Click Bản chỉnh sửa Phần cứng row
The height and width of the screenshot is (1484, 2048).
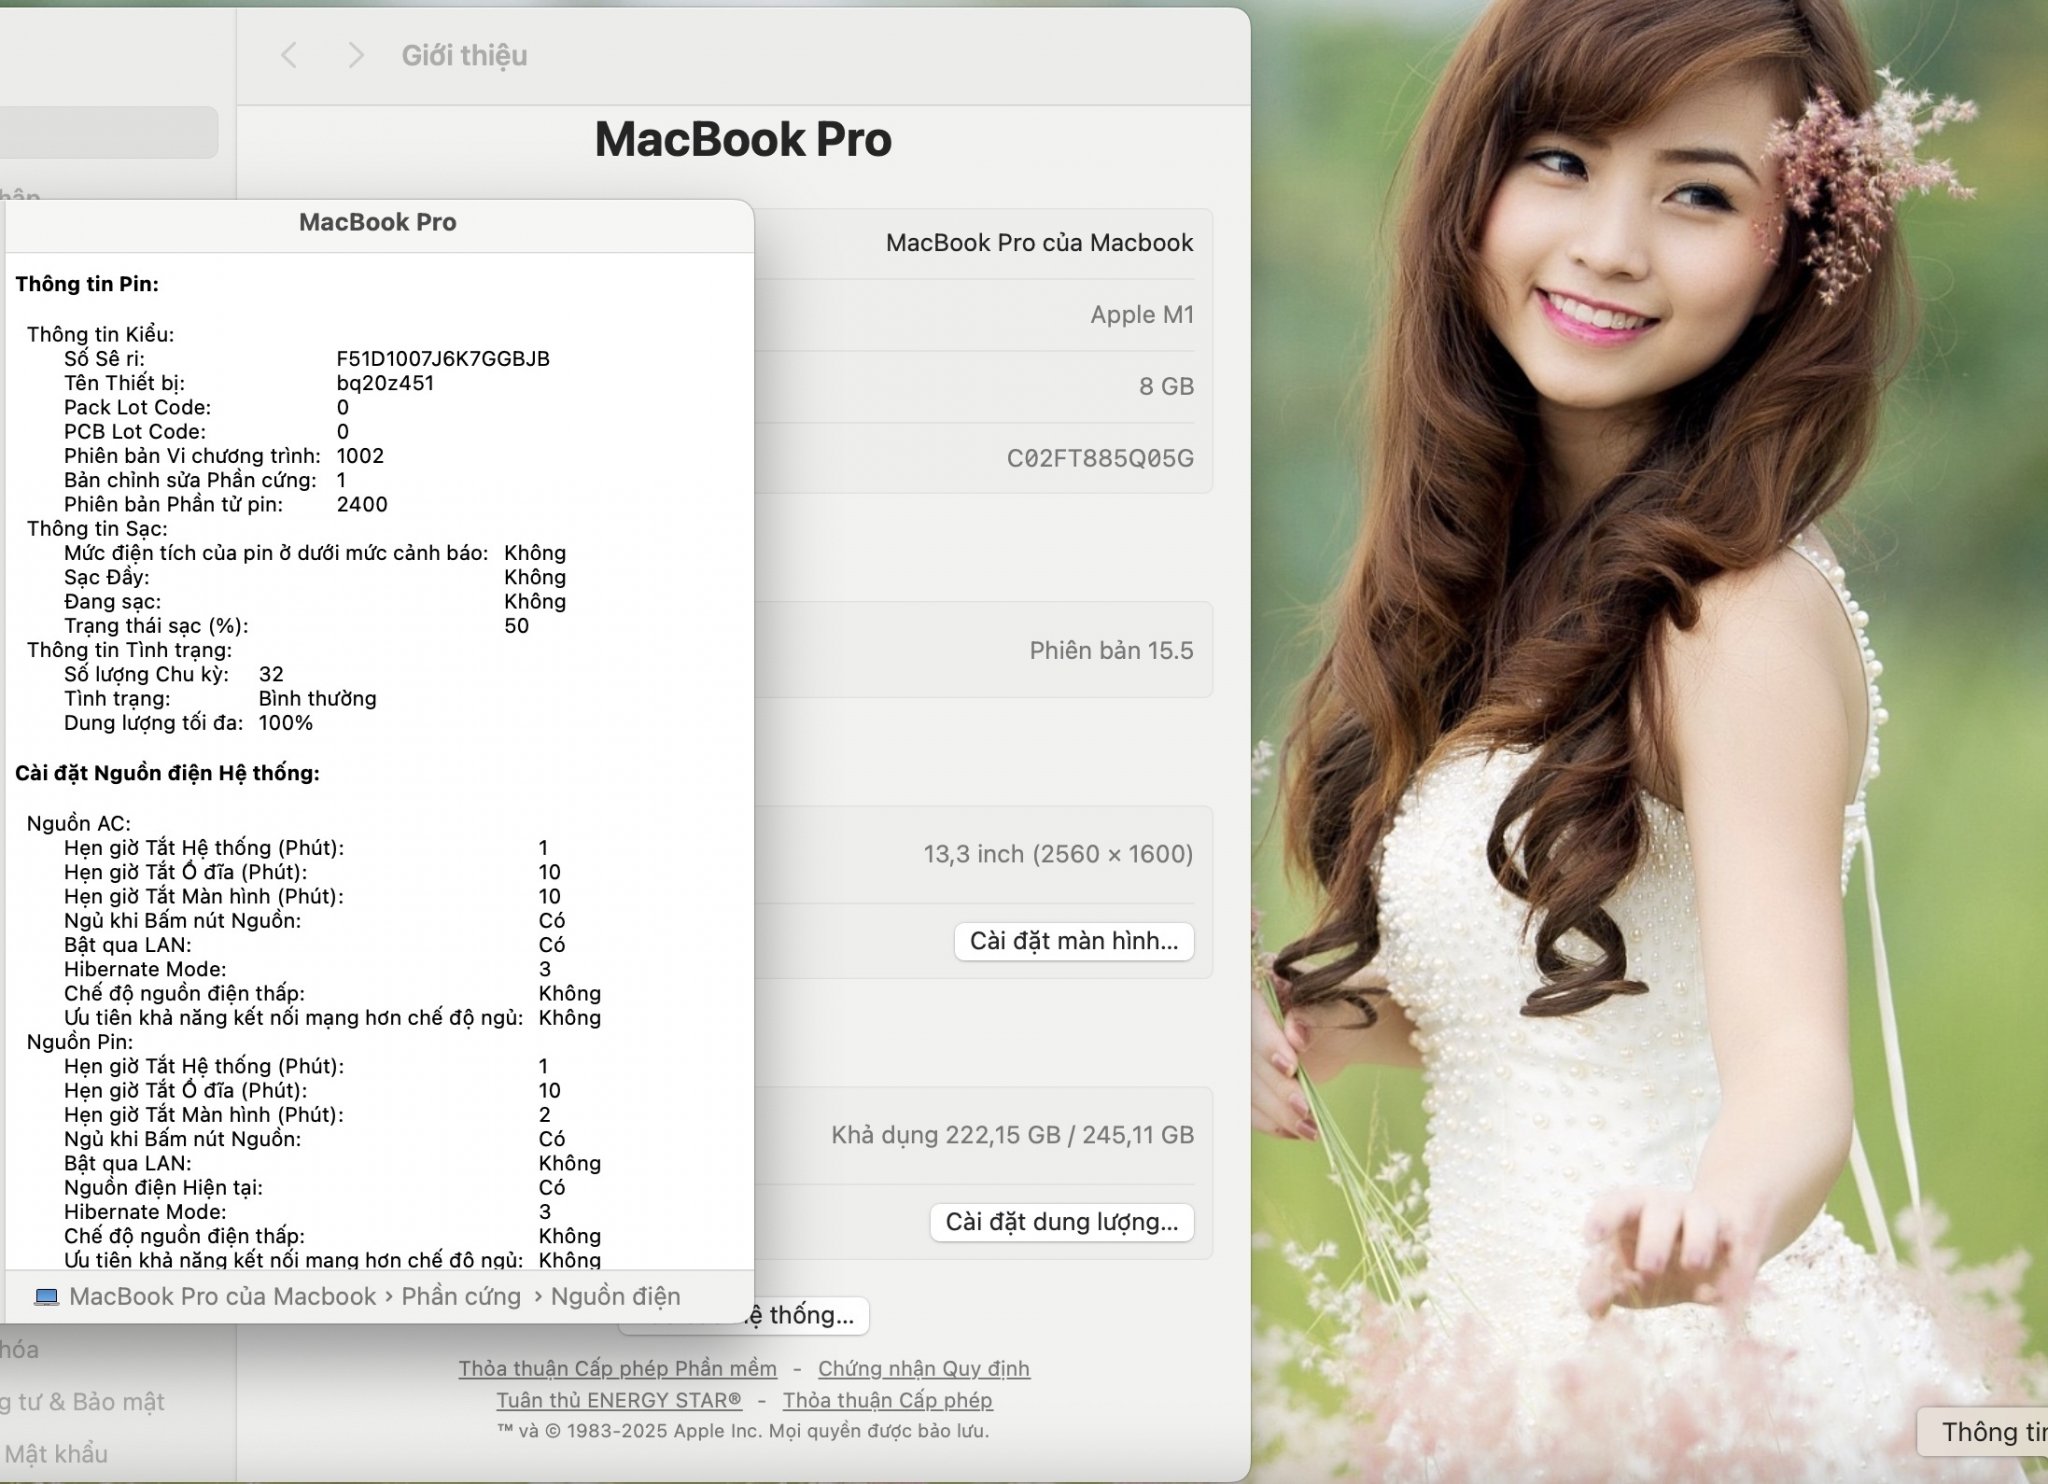coord(205,481)
